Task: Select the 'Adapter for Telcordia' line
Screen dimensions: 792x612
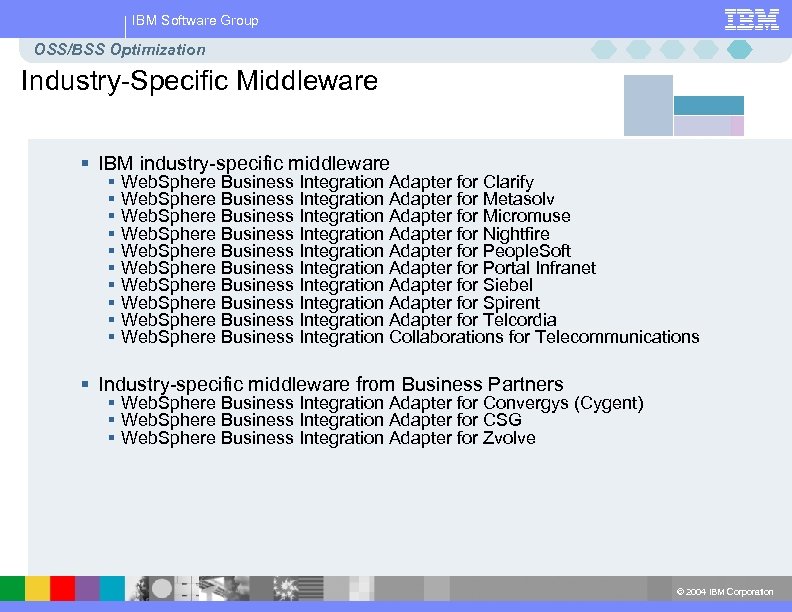Action: tap(338, 320)
